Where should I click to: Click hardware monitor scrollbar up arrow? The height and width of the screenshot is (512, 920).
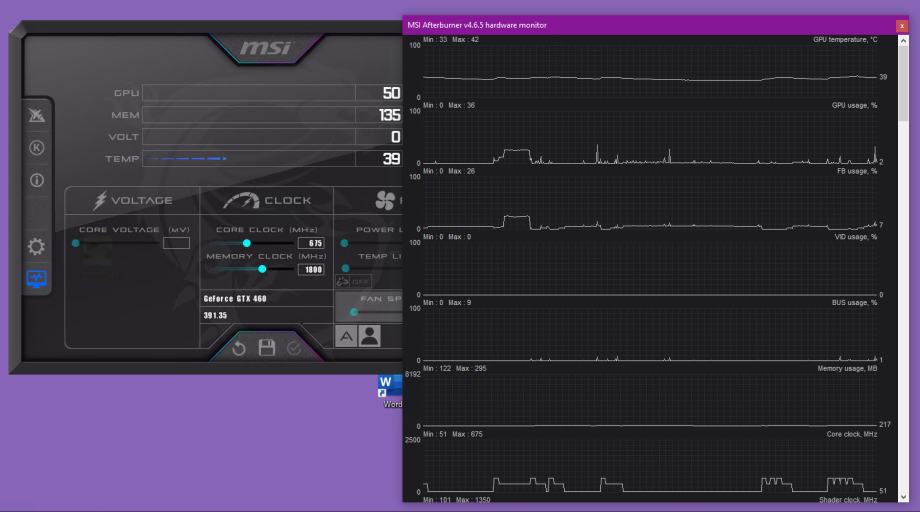(903, 41)
